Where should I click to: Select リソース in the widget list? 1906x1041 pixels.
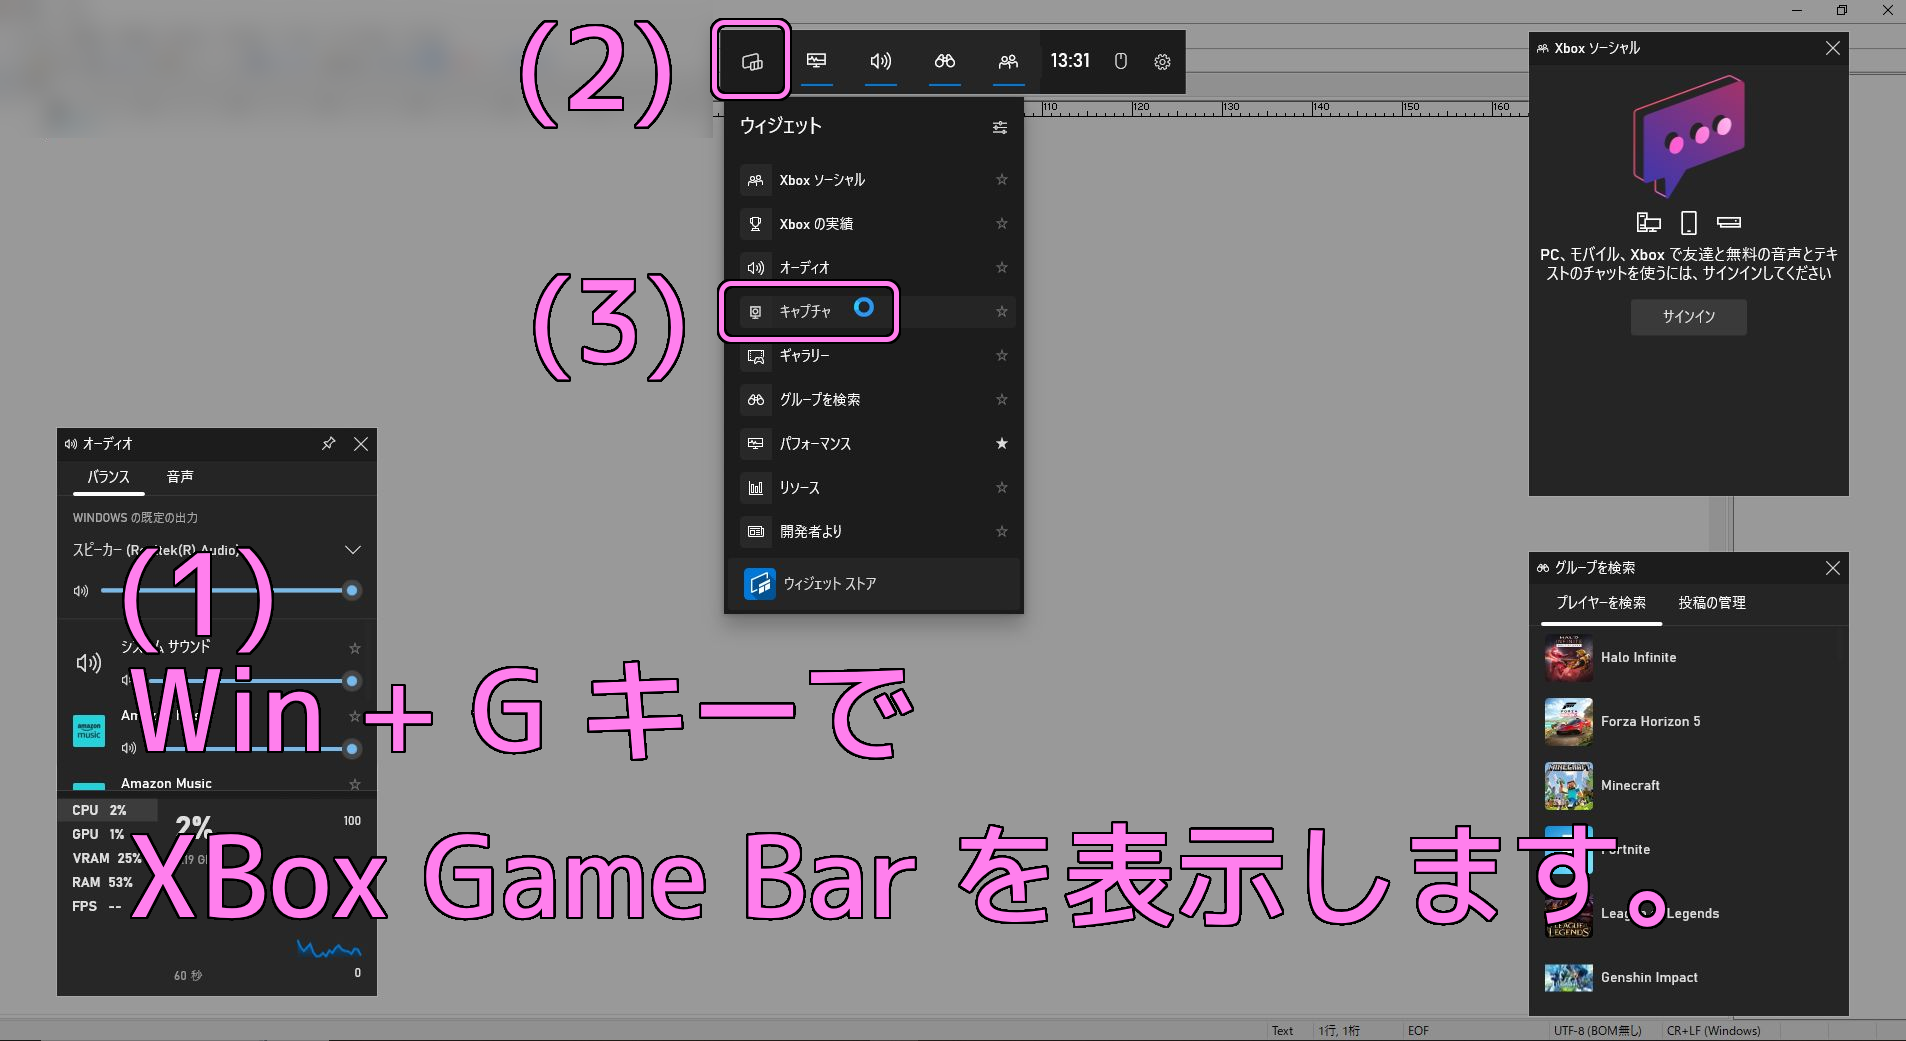874,488
